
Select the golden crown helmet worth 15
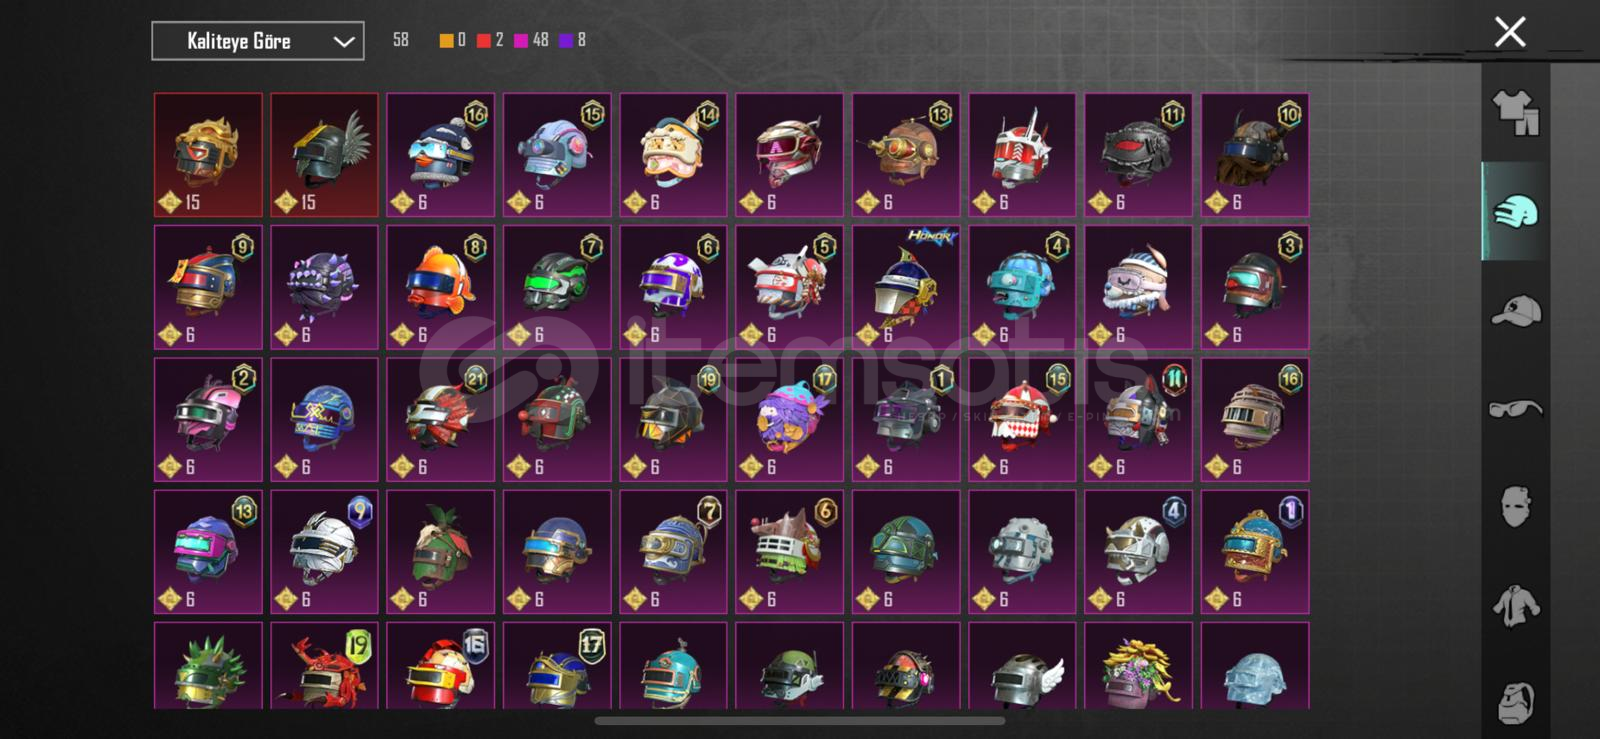pyautogui.click(x=208, y=155)
